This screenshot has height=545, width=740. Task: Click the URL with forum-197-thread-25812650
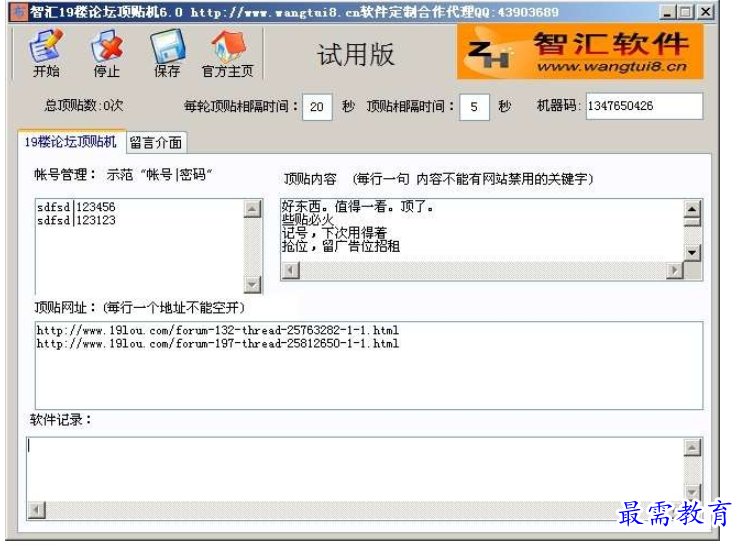[x=218, y=343]
